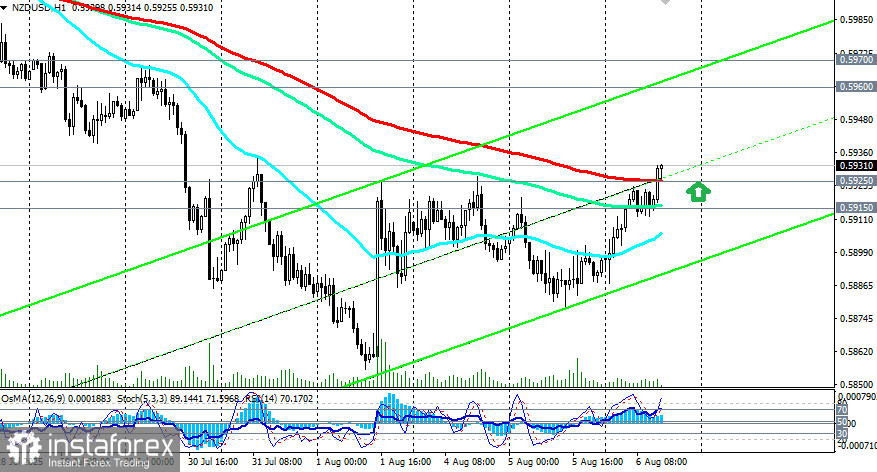Click the 30 level label on the indicator scale

click(x=842, y=434)
